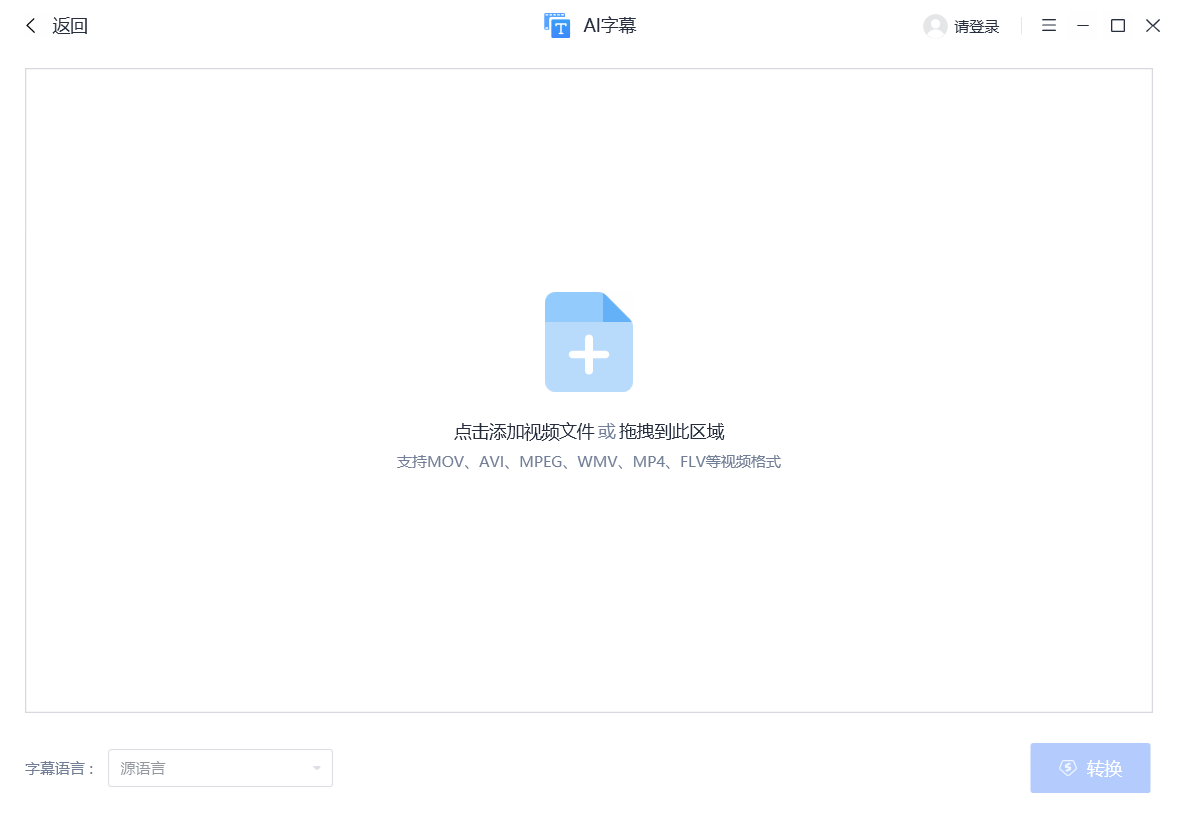Click the 转换 convert button
This screenshot has height=819, width=1178.
pyautogui.click(x=1090, y=768)
